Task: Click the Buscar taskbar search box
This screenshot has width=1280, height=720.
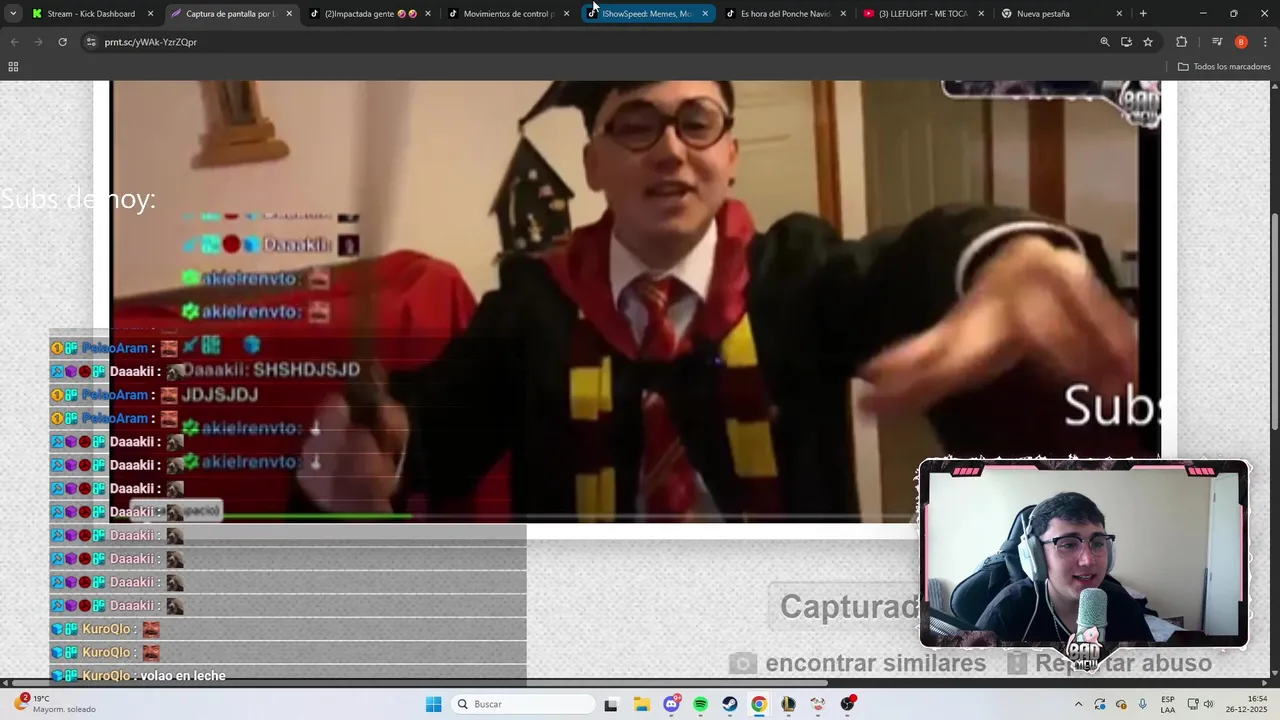Action: coord(521,704)
